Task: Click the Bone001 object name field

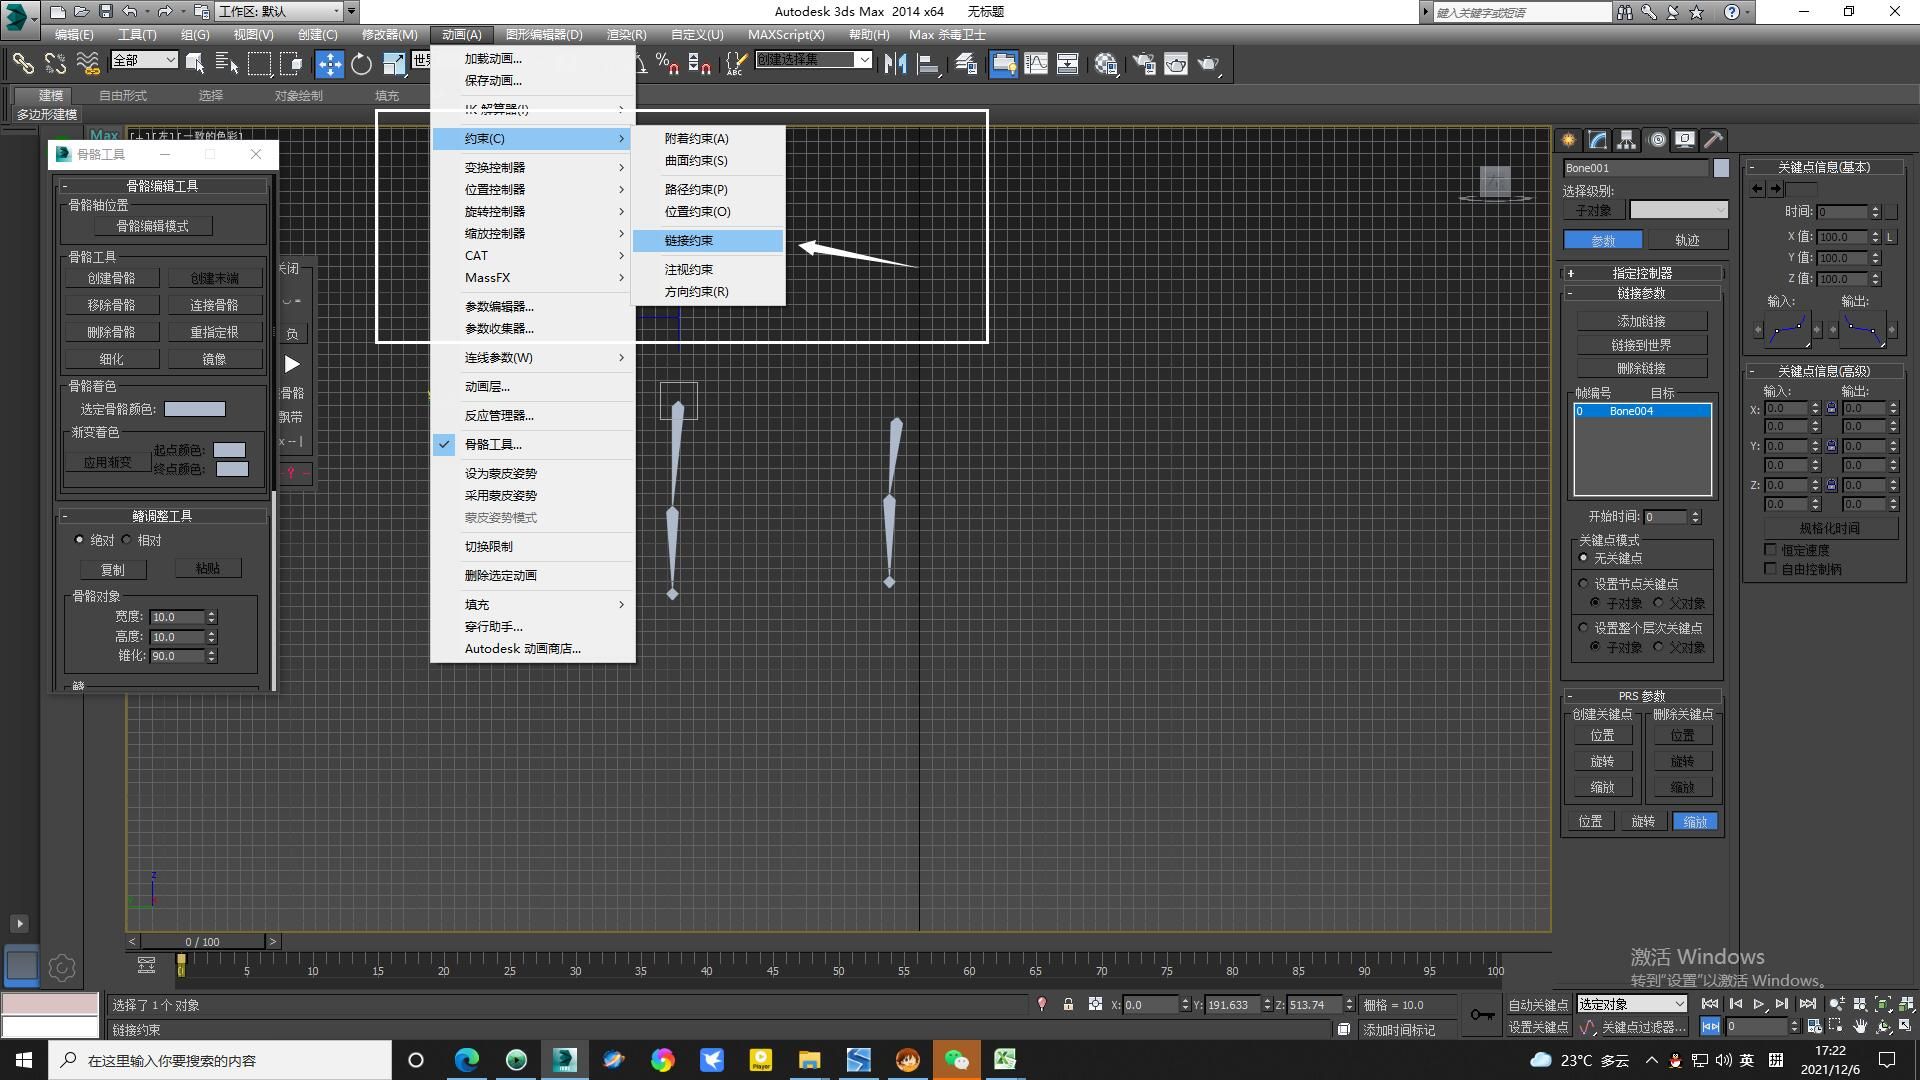Action: pos(1636,168)
